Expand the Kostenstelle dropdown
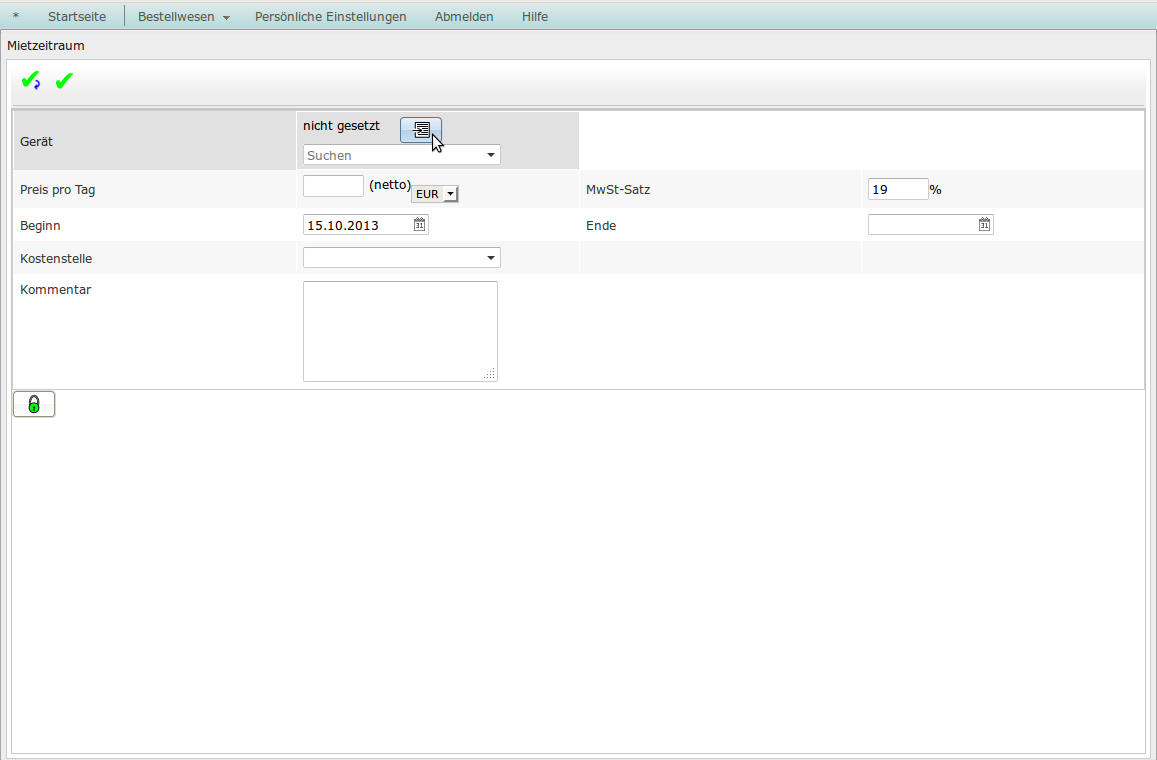The height and width of the screenshot is (760, 1157). tap(490, 258)
